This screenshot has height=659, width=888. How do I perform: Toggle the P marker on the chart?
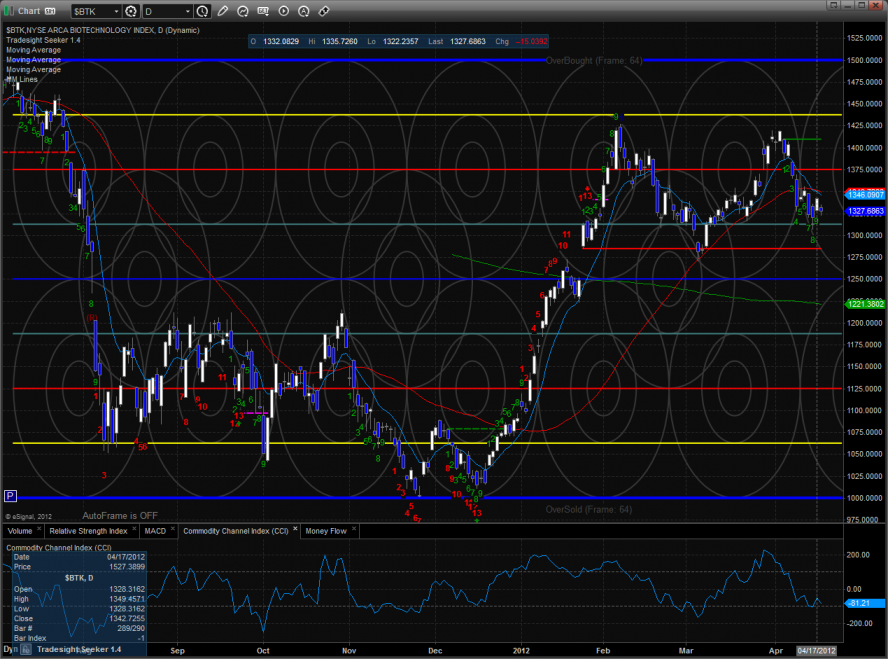point(10,495)
